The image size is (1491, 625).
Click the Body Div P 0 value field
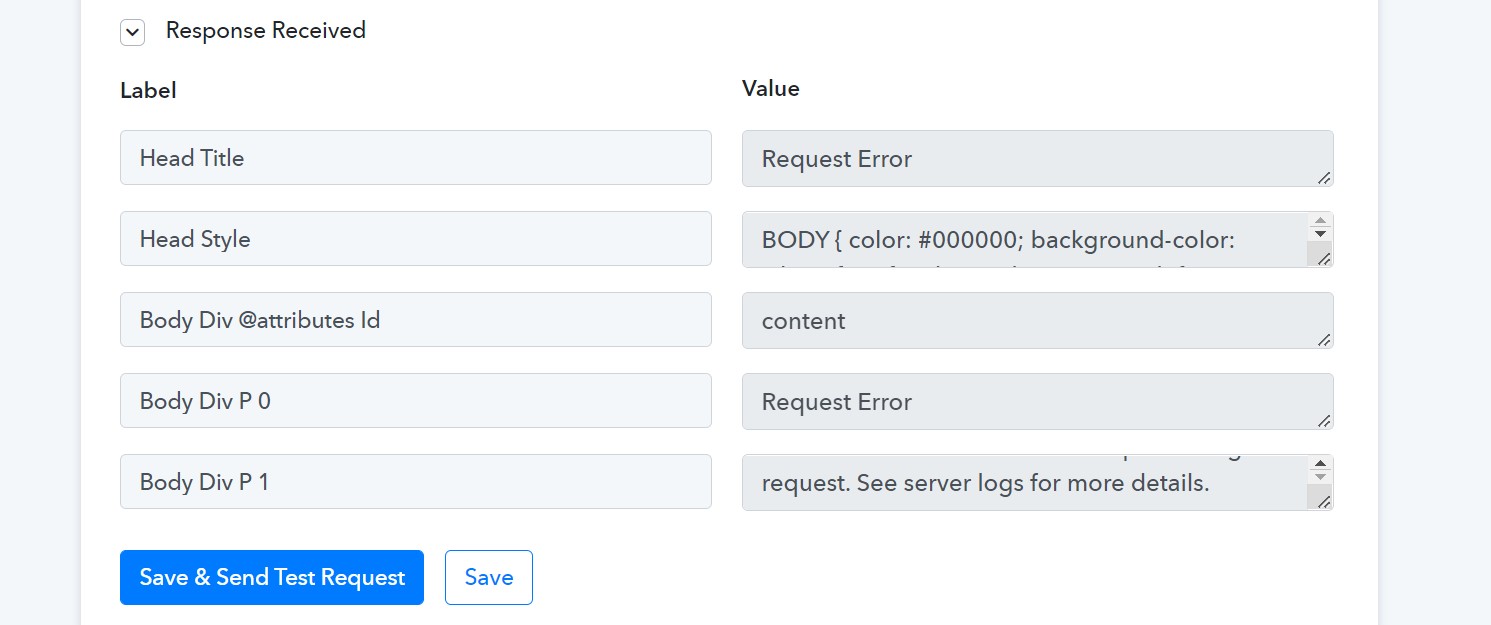(1037, 401)
